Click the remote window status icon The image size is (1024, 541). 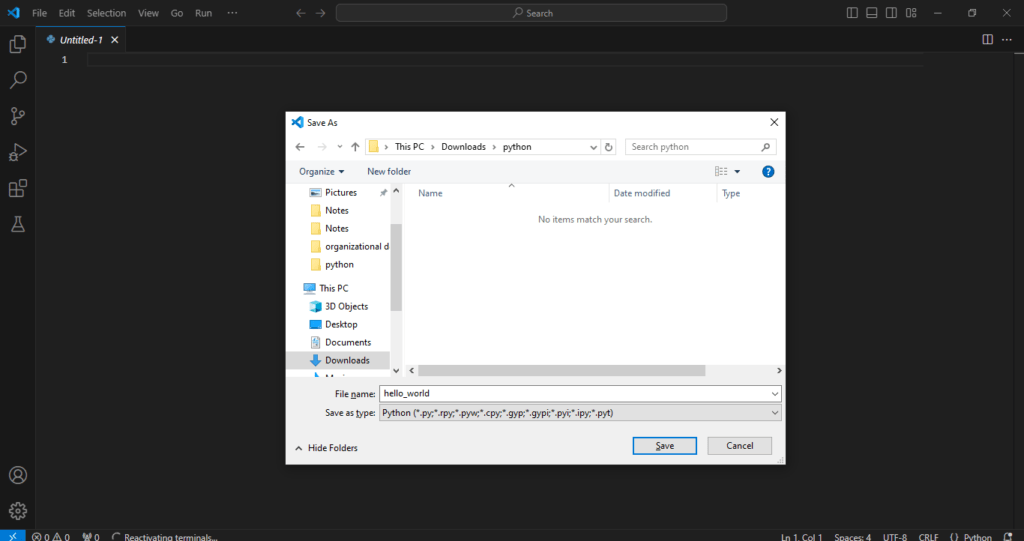[x=12, y=536]
